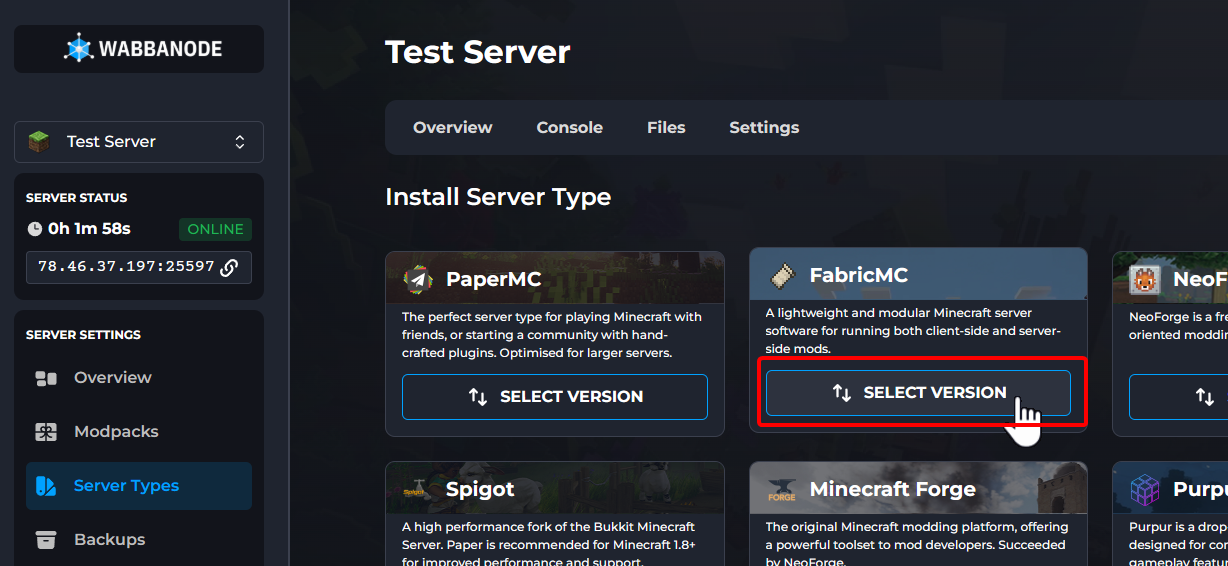
Task: Click the FabricMC logo icon
Action: click(x=781, y=275)
